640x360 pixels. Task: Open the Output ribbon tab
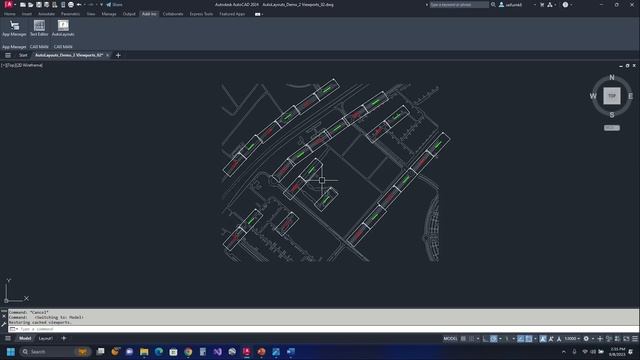[x=129, y=14]
